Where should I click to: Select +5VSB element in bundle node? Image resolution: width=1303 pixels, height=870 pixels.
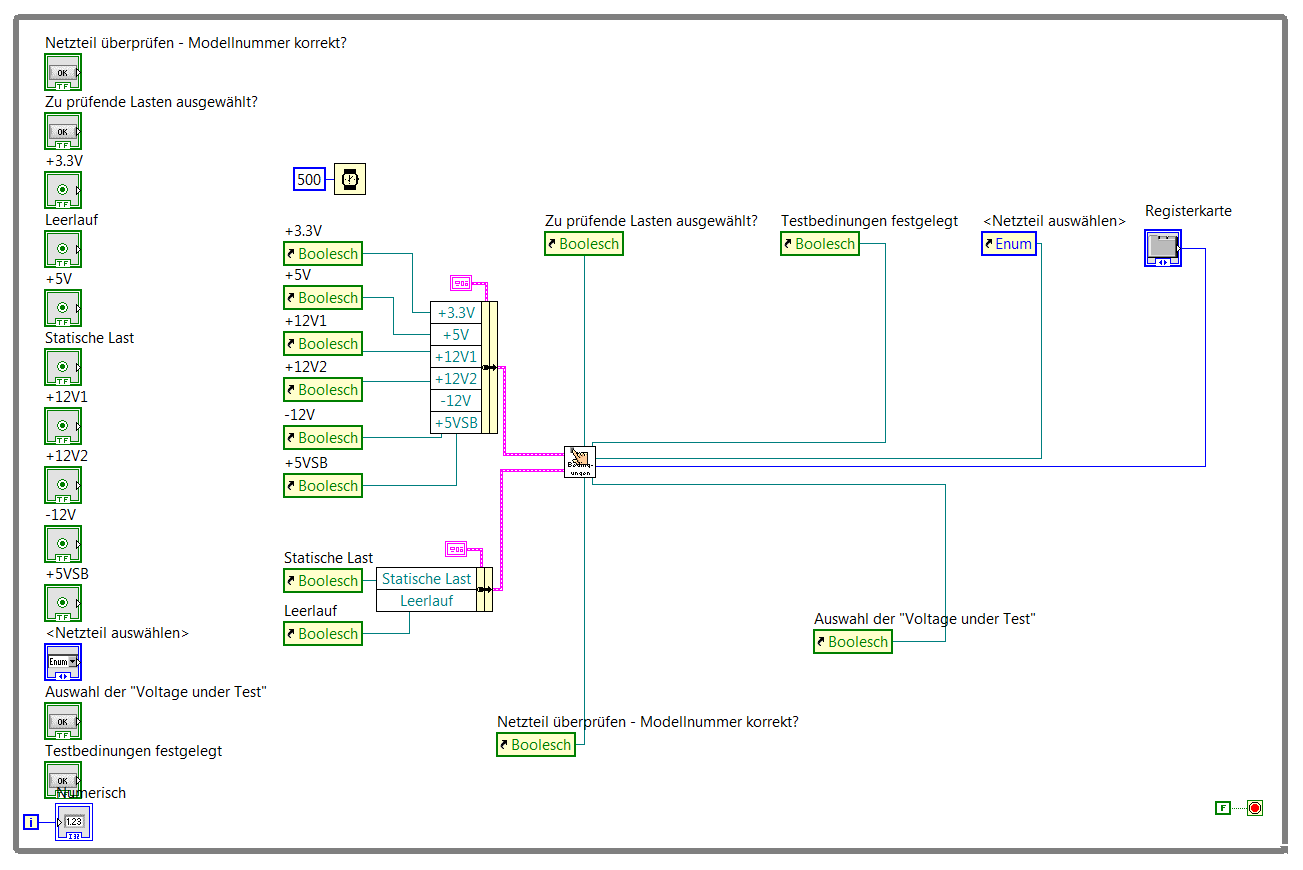point(456,423)
